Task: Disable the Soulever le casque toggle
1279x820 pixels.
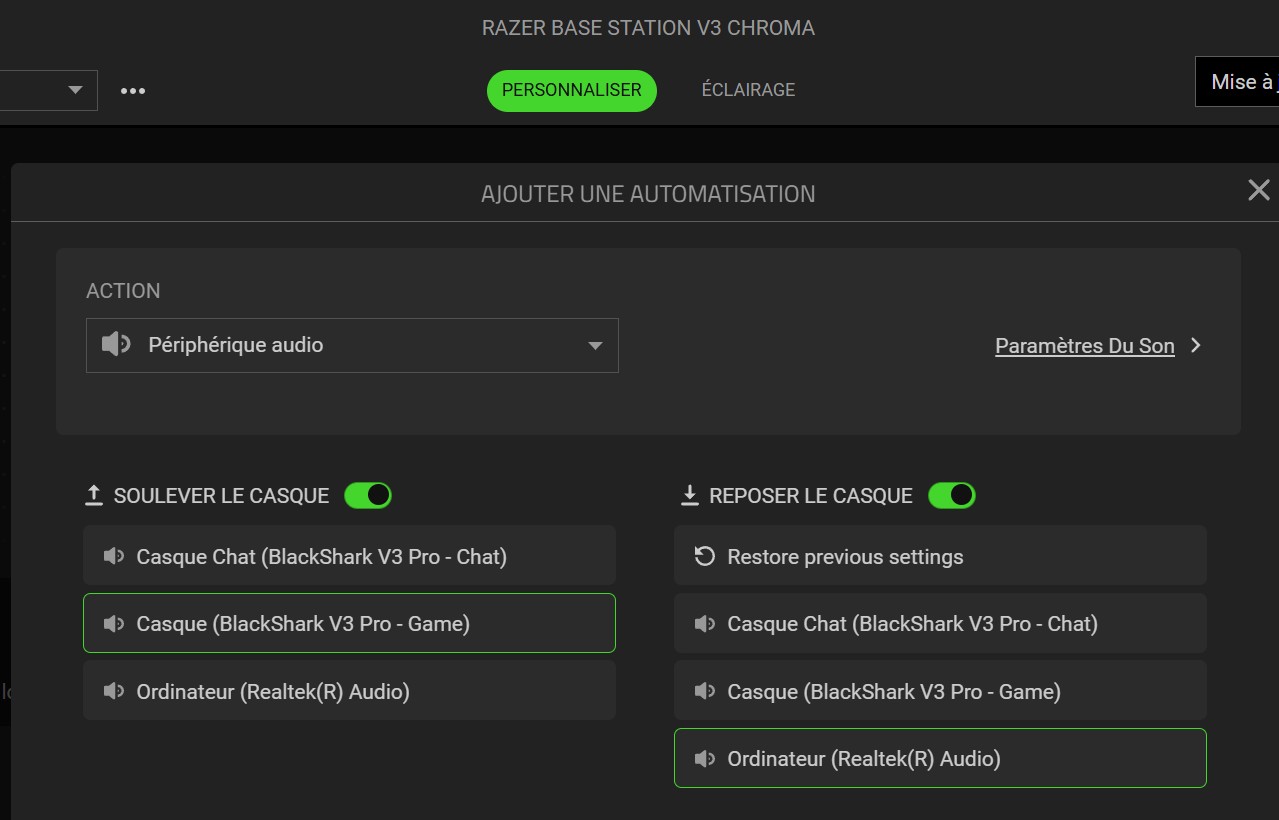Action: click(x=368, y=495)
